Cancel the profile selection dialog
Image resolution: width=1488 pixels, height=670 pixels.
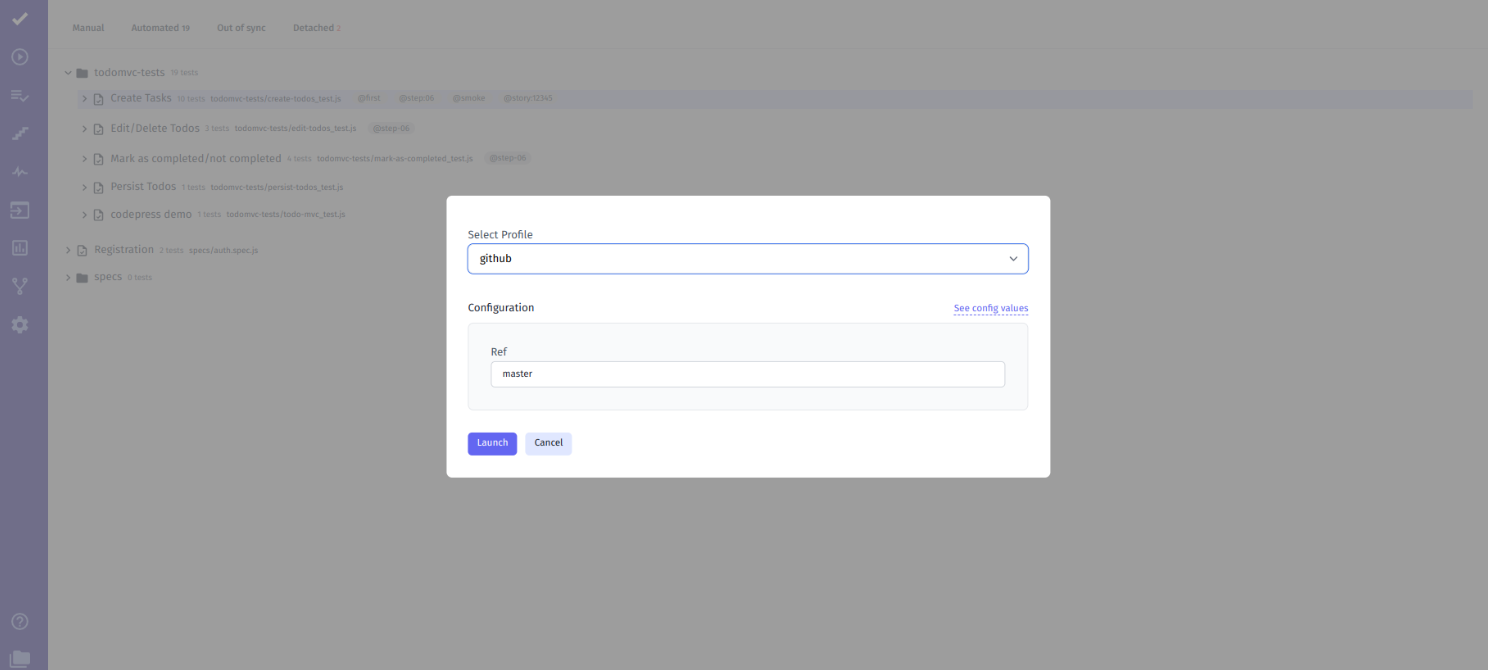(x=548, y=443)
